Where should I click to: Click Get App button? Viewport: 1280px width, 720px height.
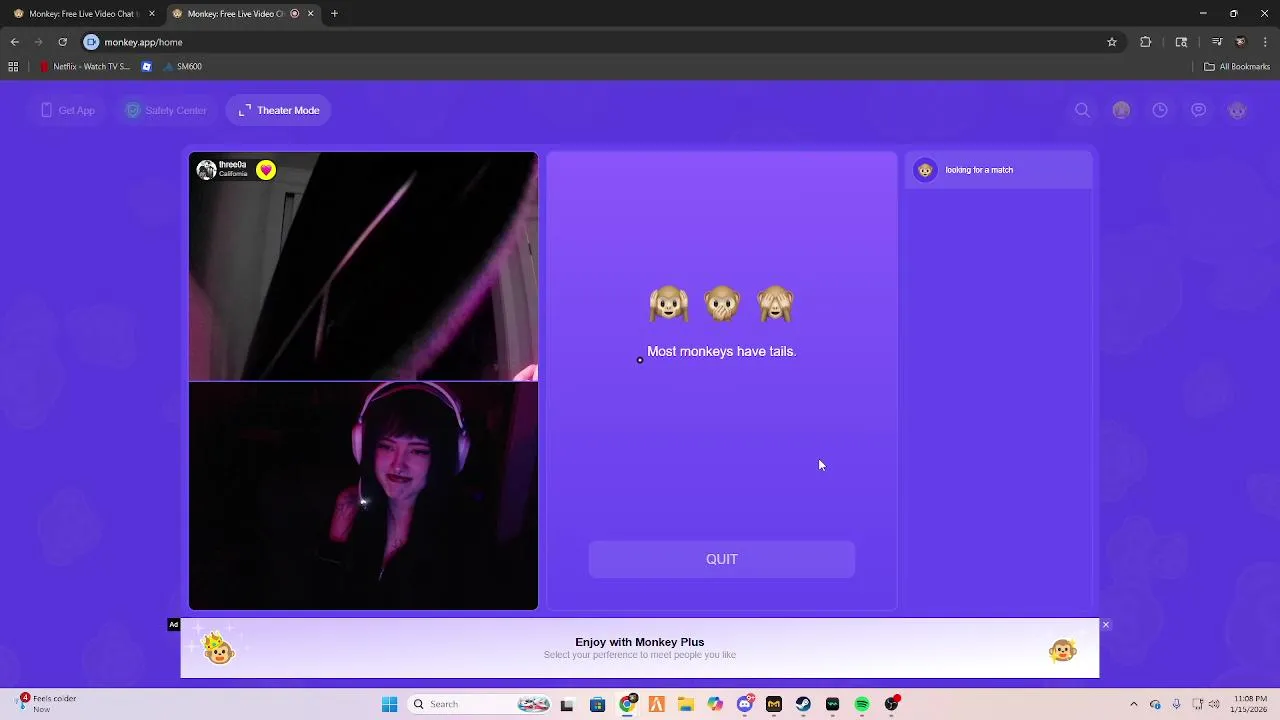(68, 110)
